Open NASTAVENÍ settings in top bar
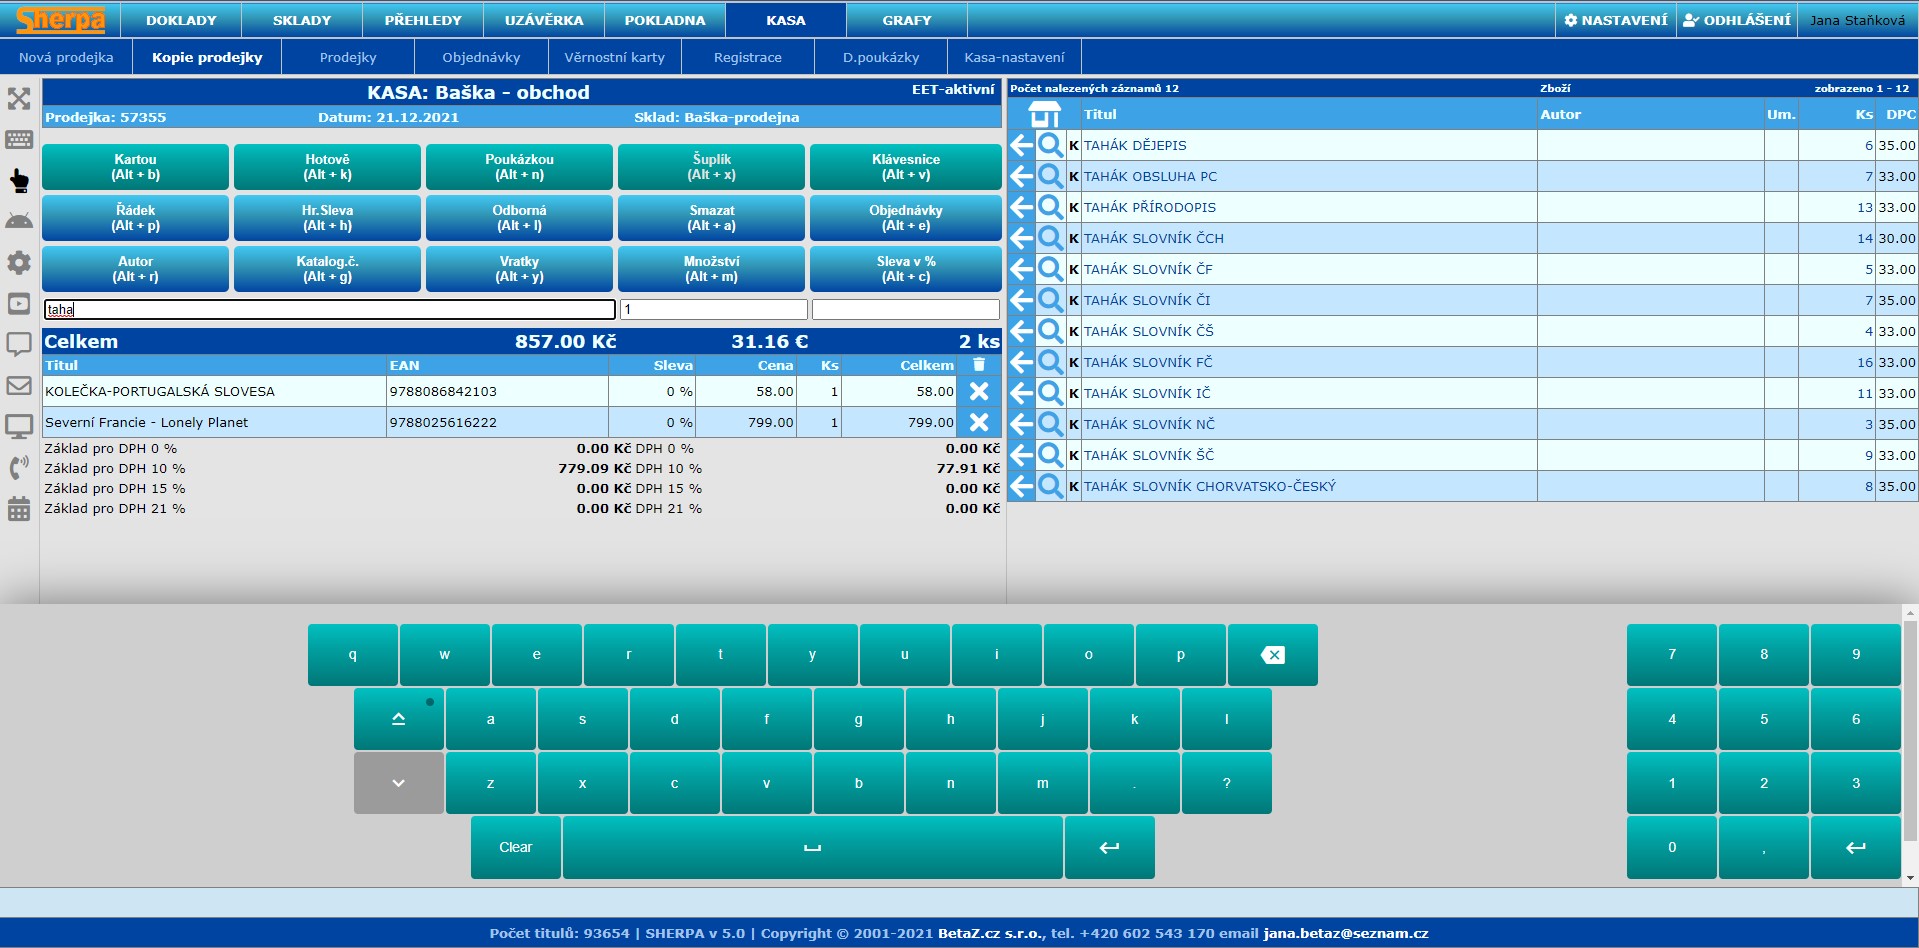This screenshot has height=948, width=1919. (x=1615, y=20)
